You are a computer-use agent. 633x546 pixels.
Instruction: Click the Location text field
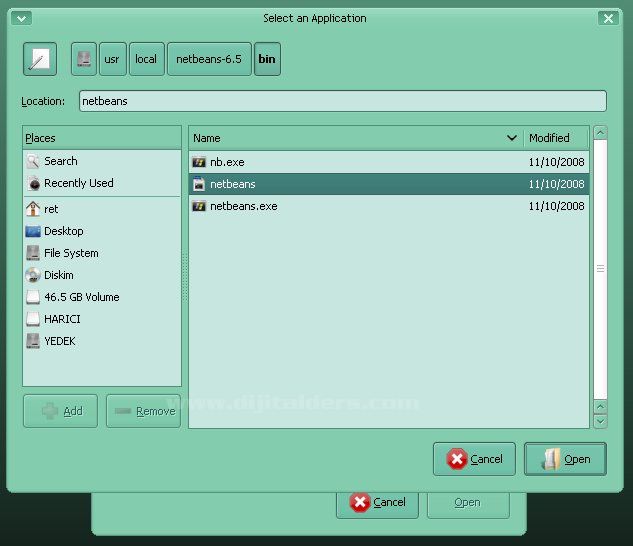pyautogui.click(x=343, y=101)
